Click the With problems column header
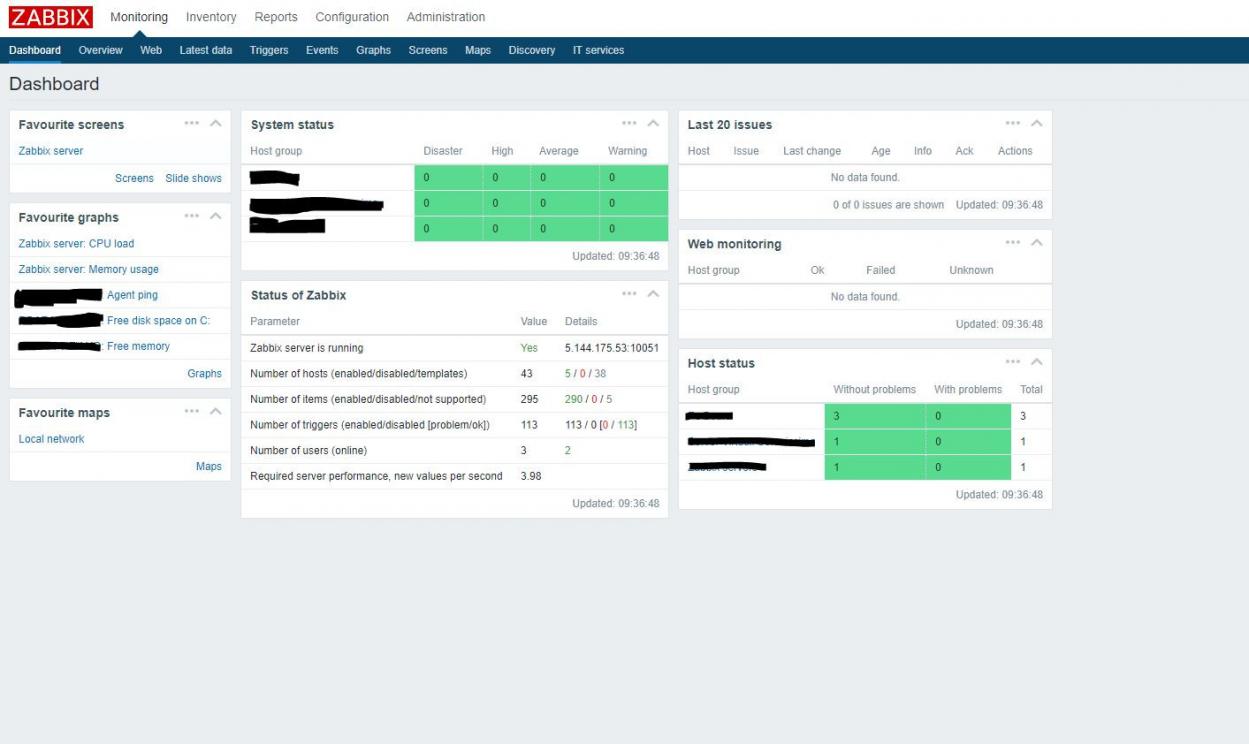Image resolution: width=1249 pixels, height=744 pixels. (x=968, y=389)
